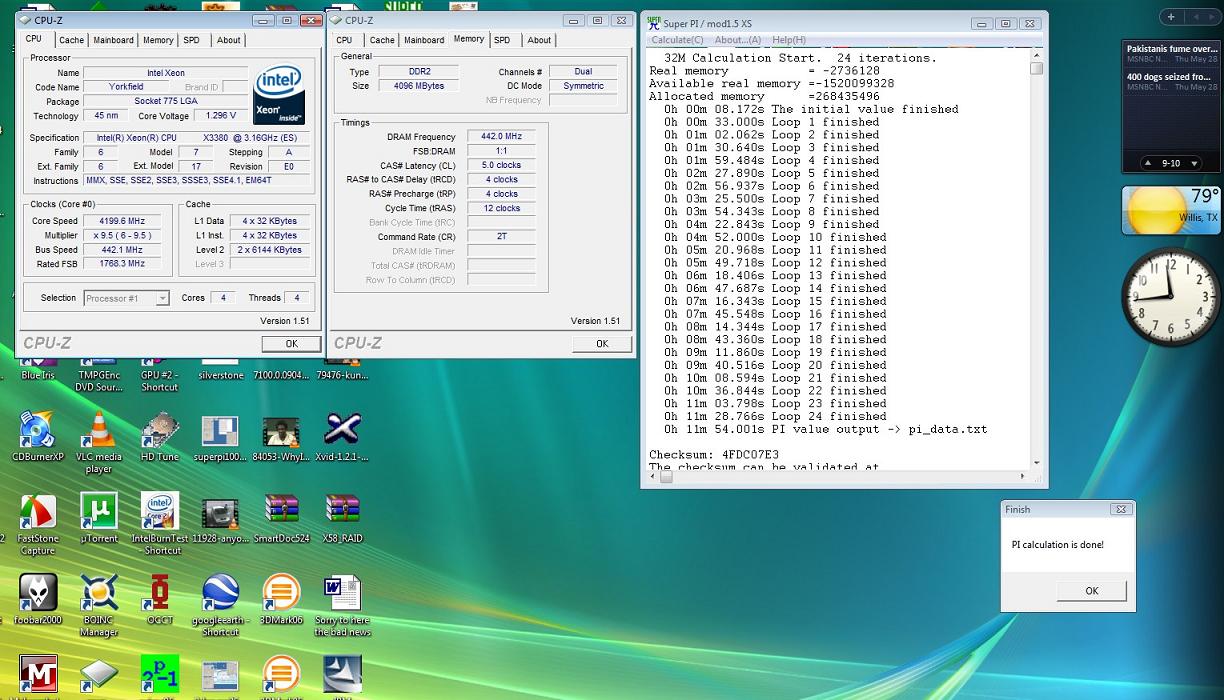Click the Super PI horizontal scroll right arrow

1022,479
